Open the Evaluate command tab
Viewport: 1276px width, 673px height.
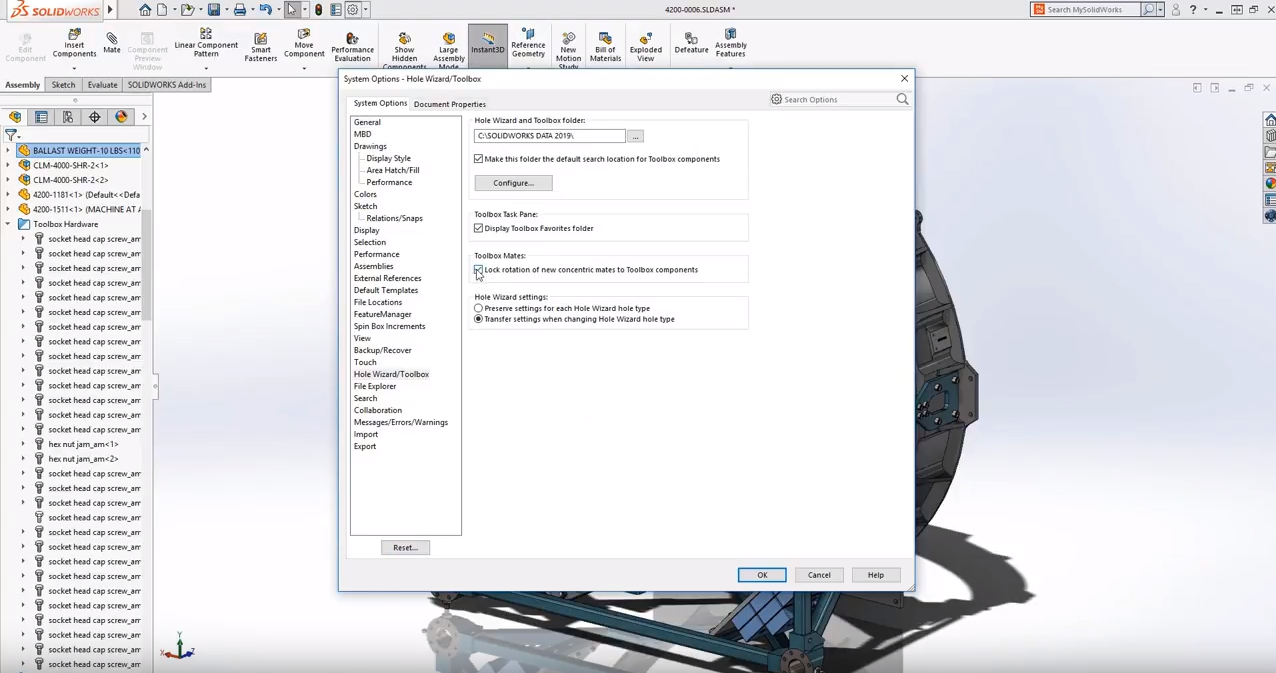(x=102, y=85)
